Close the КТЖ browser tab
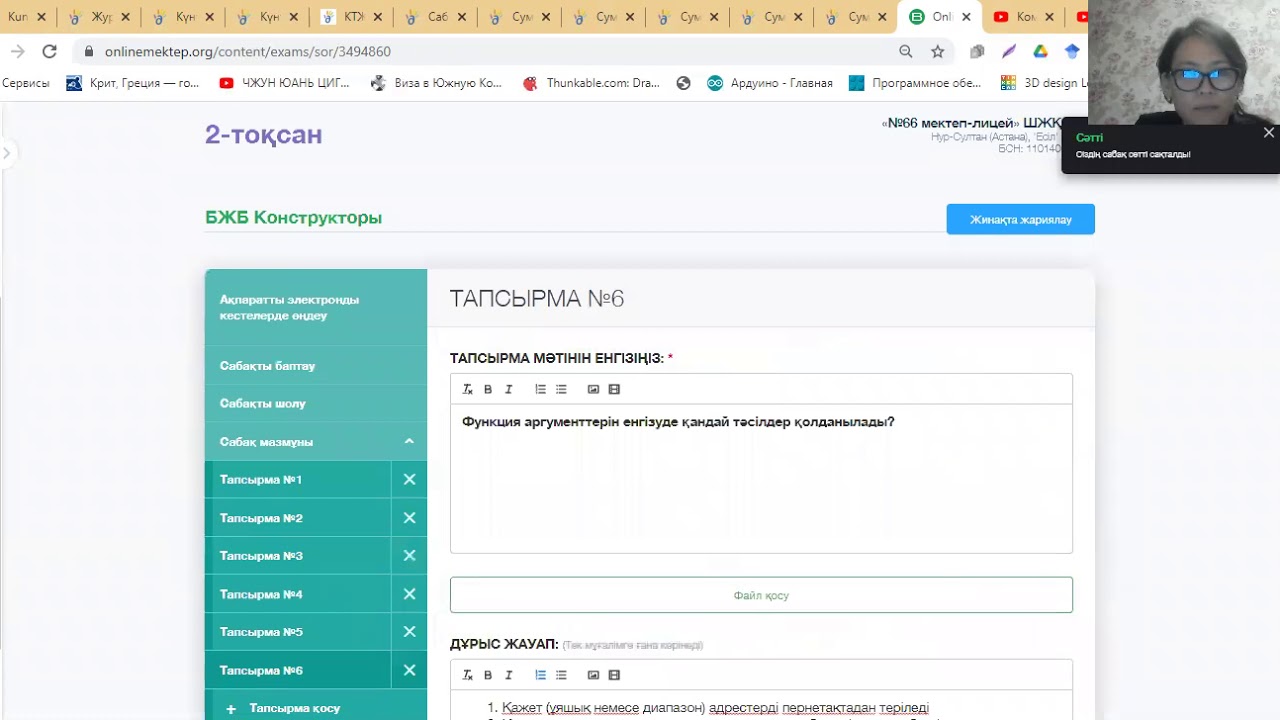 [x=378, y=17]
